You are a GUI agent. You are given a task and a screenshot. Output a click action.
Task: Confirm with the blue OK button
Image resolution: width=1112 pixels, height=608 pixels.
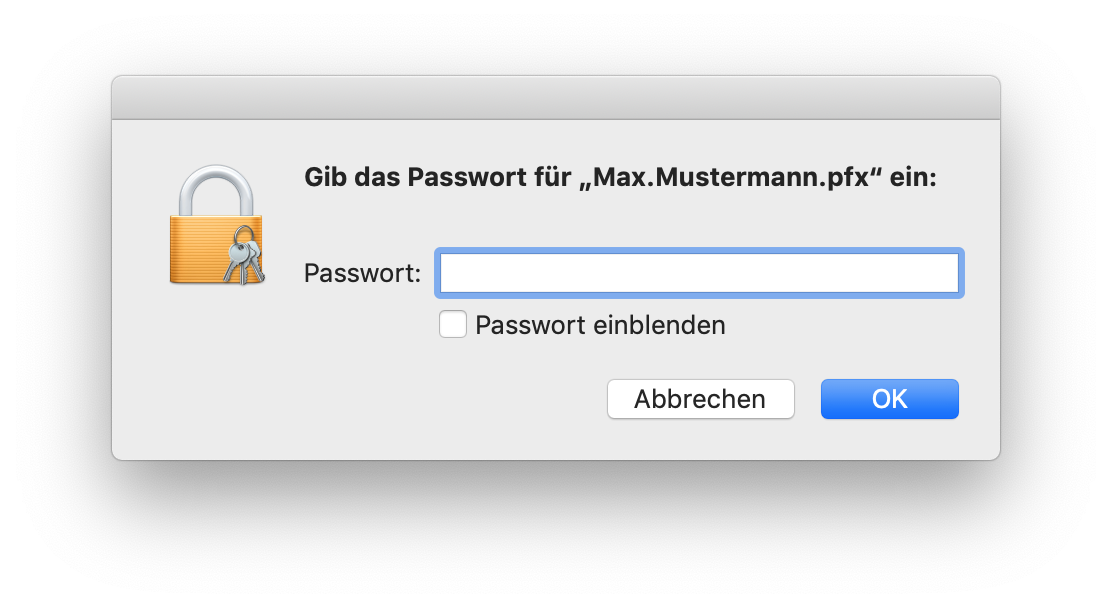pyautogui.click(x=889, y=399)
